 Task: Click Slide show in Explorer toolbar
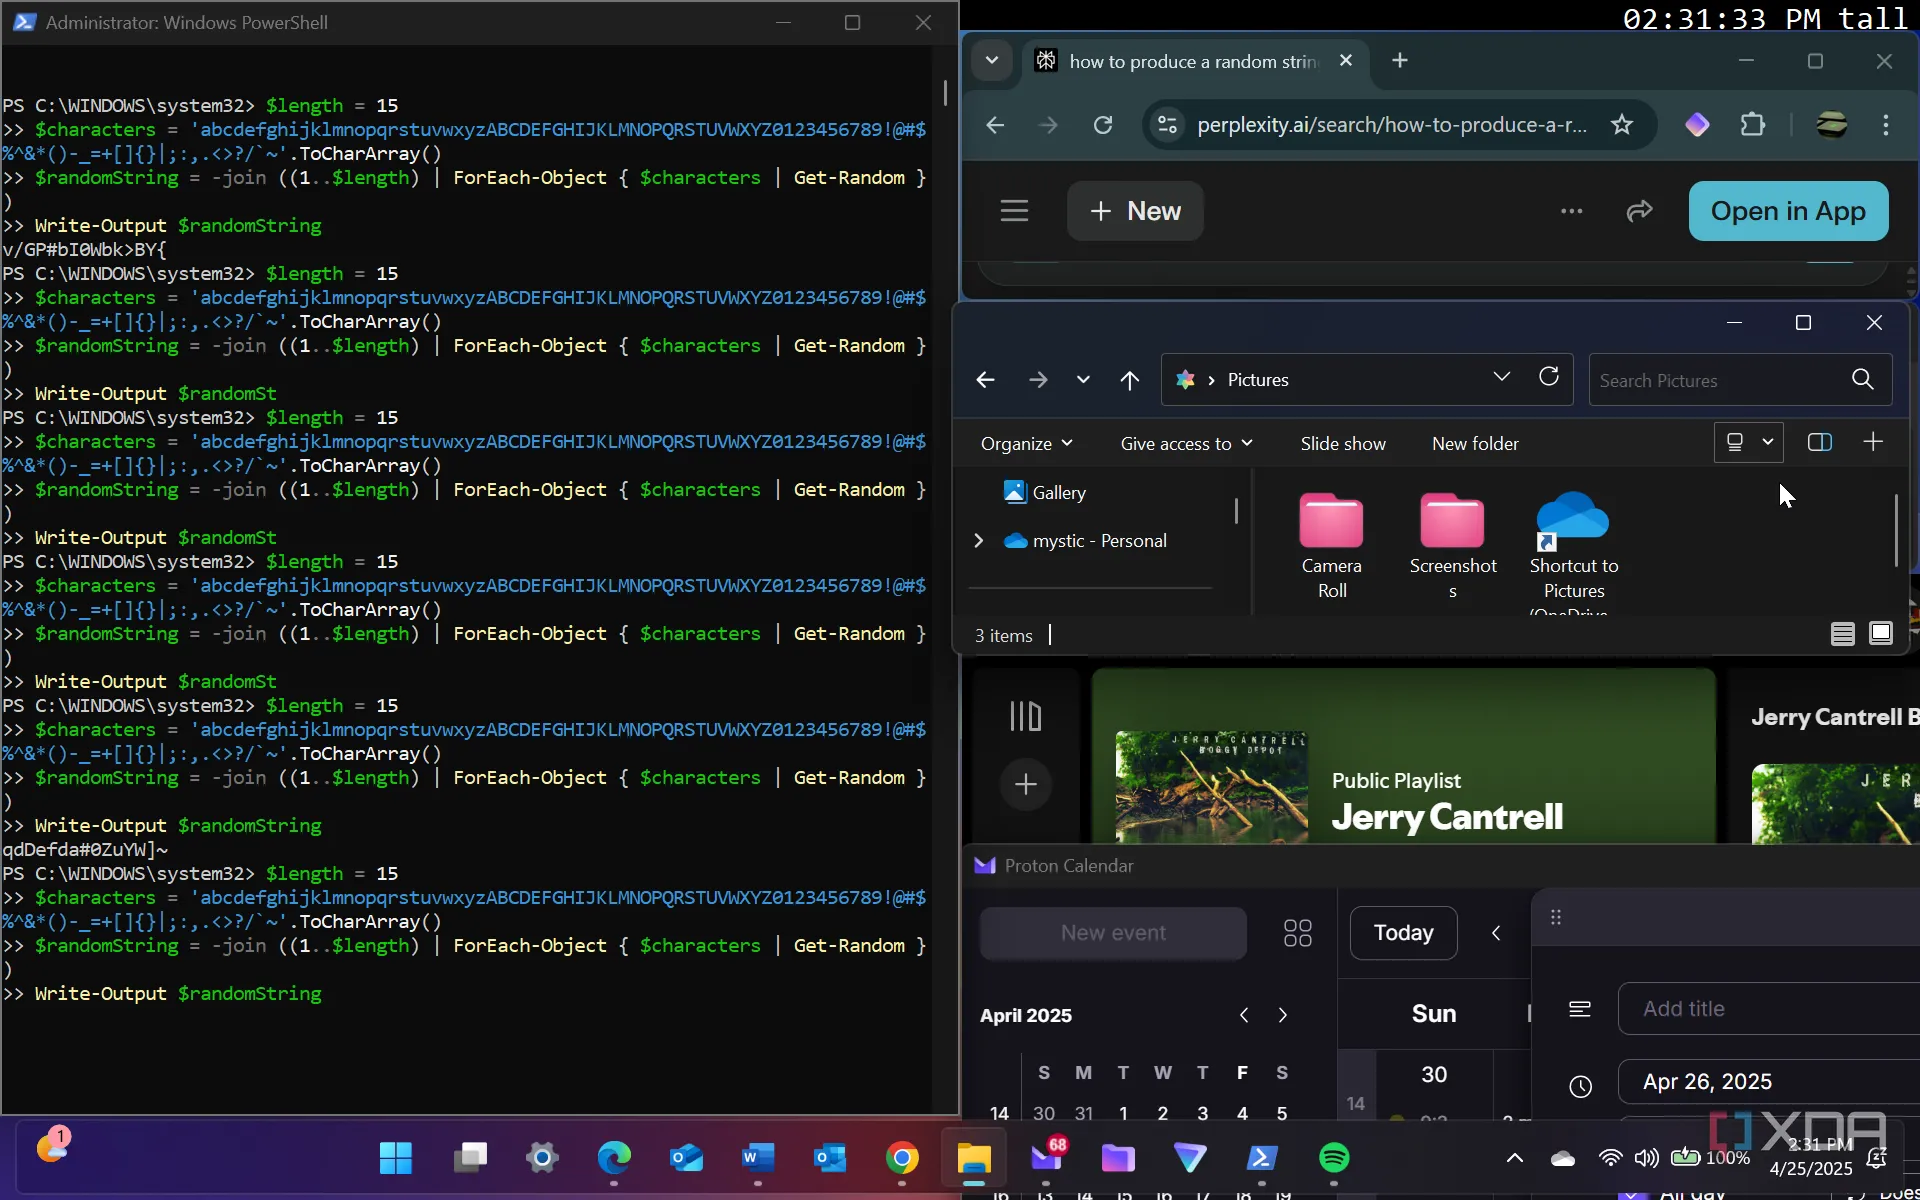tap(1342, 443)
